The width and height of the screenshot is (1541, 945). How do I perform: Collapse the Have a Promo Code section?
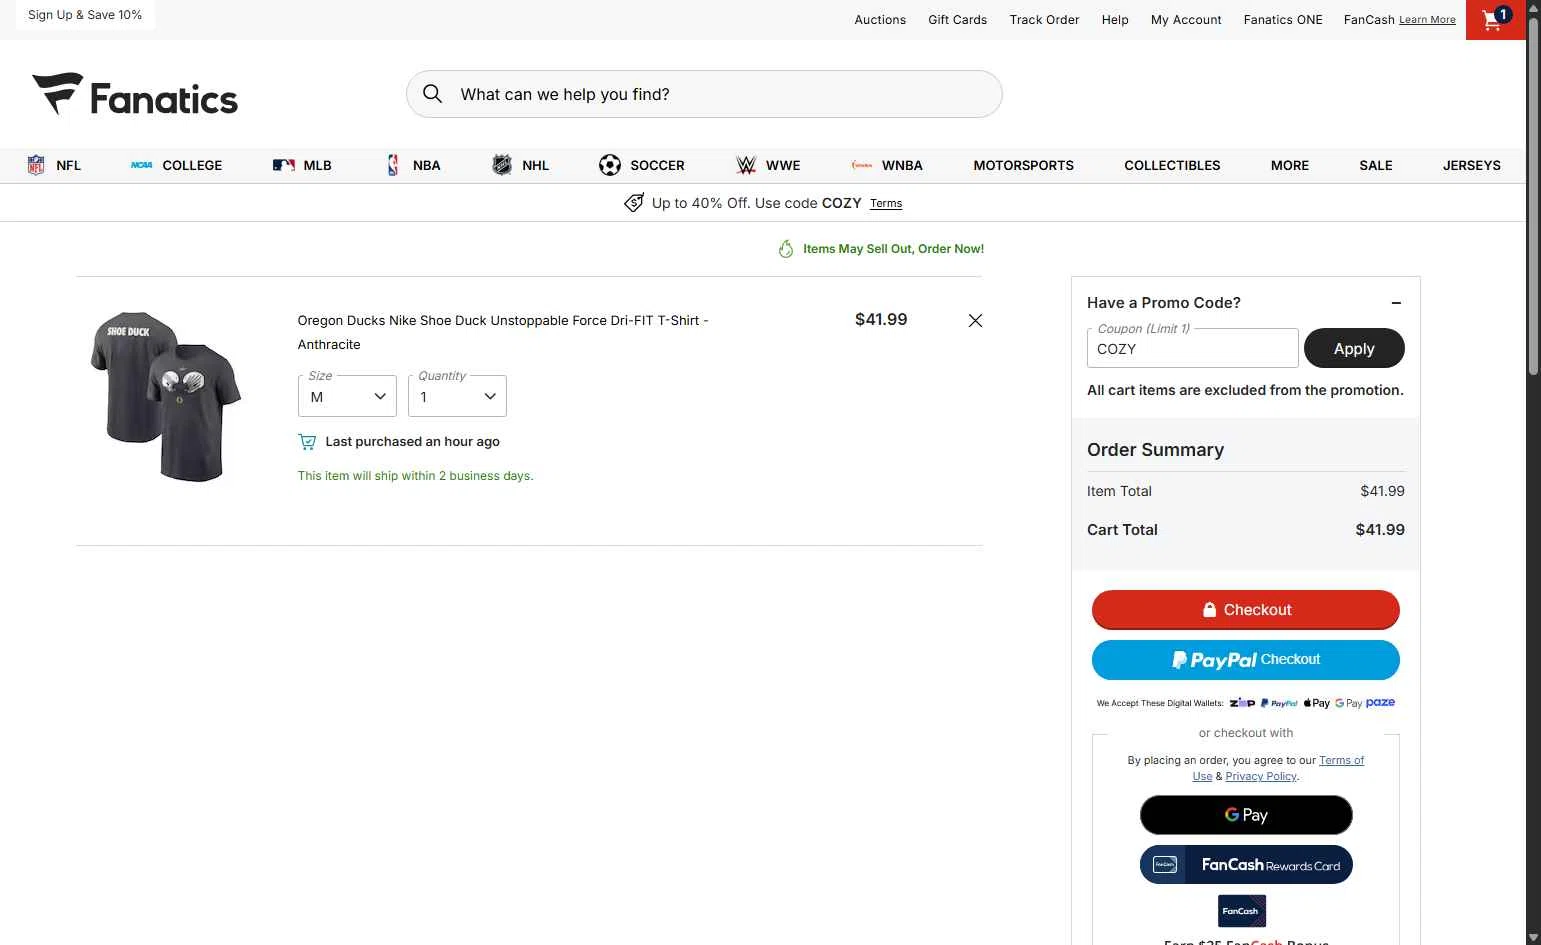coord(1396,303)
